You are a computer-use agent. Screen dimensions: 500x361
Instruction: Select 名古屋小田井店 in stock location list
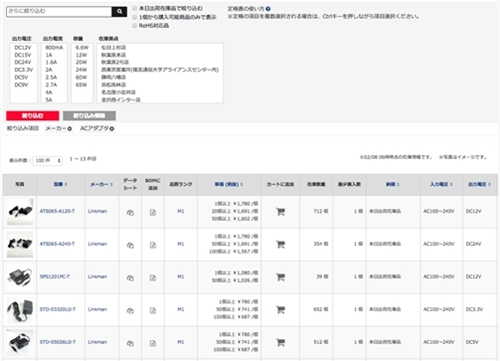pyautogui.click(x=118, y=92)
